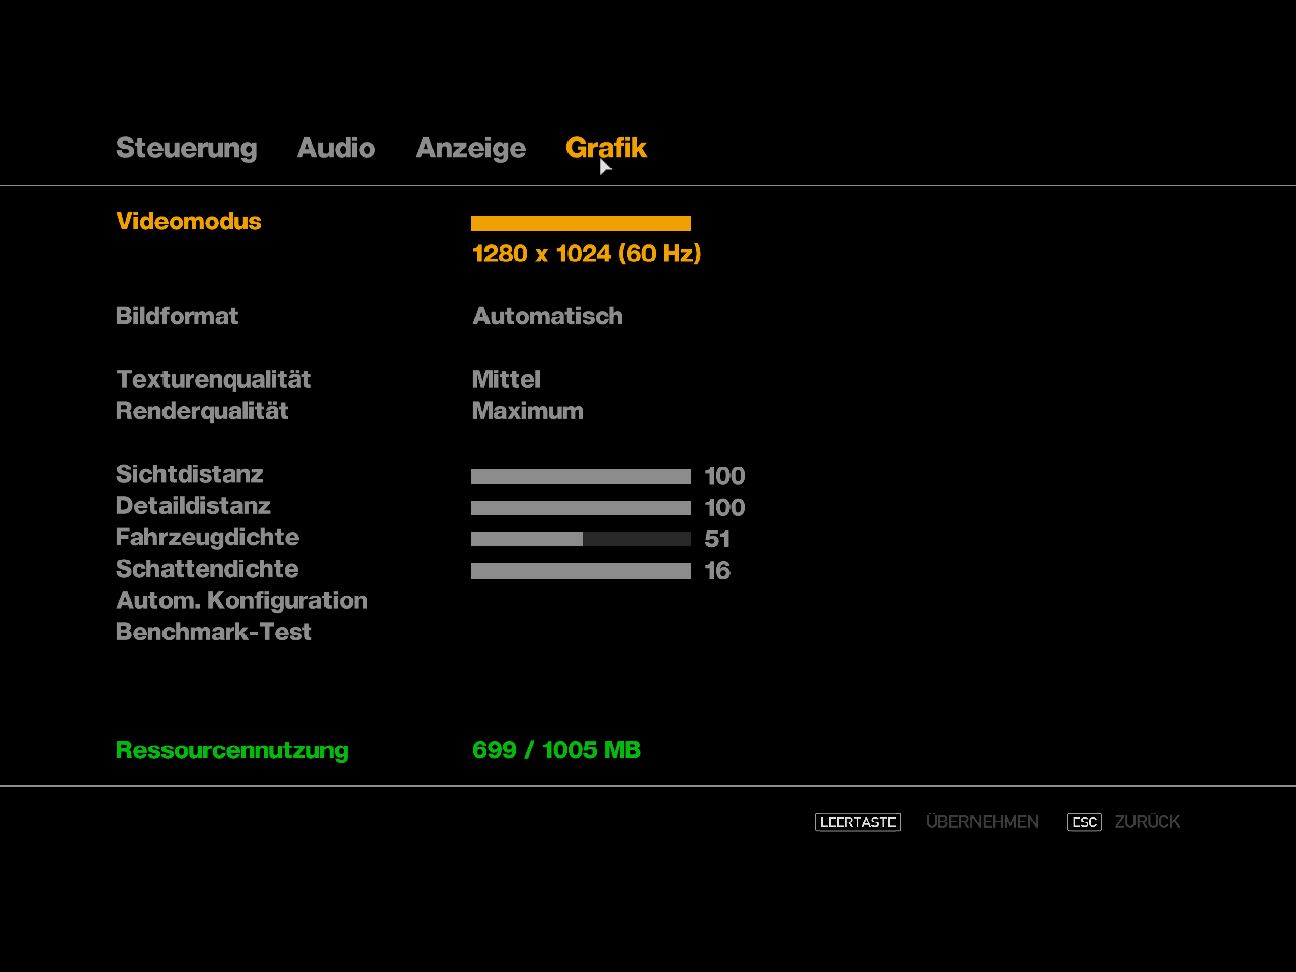Click the Fahrzeugdichte value 51
The height and width of the screenshot is (972, 1296).
[x=717, y=539]
